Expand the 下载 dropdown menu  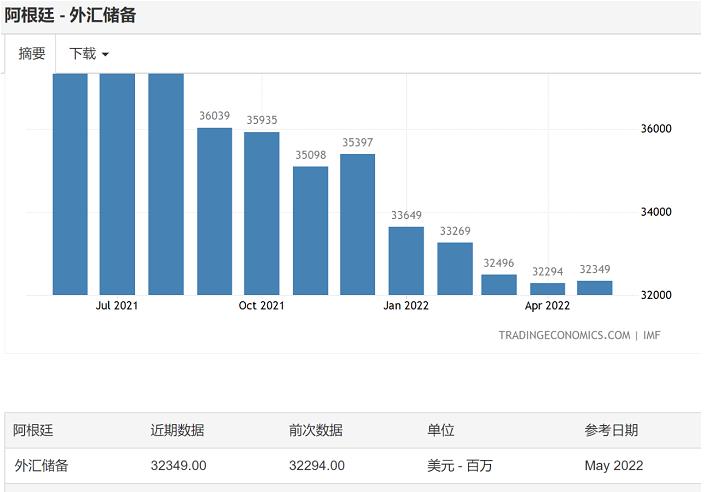(x=89, y=54)
